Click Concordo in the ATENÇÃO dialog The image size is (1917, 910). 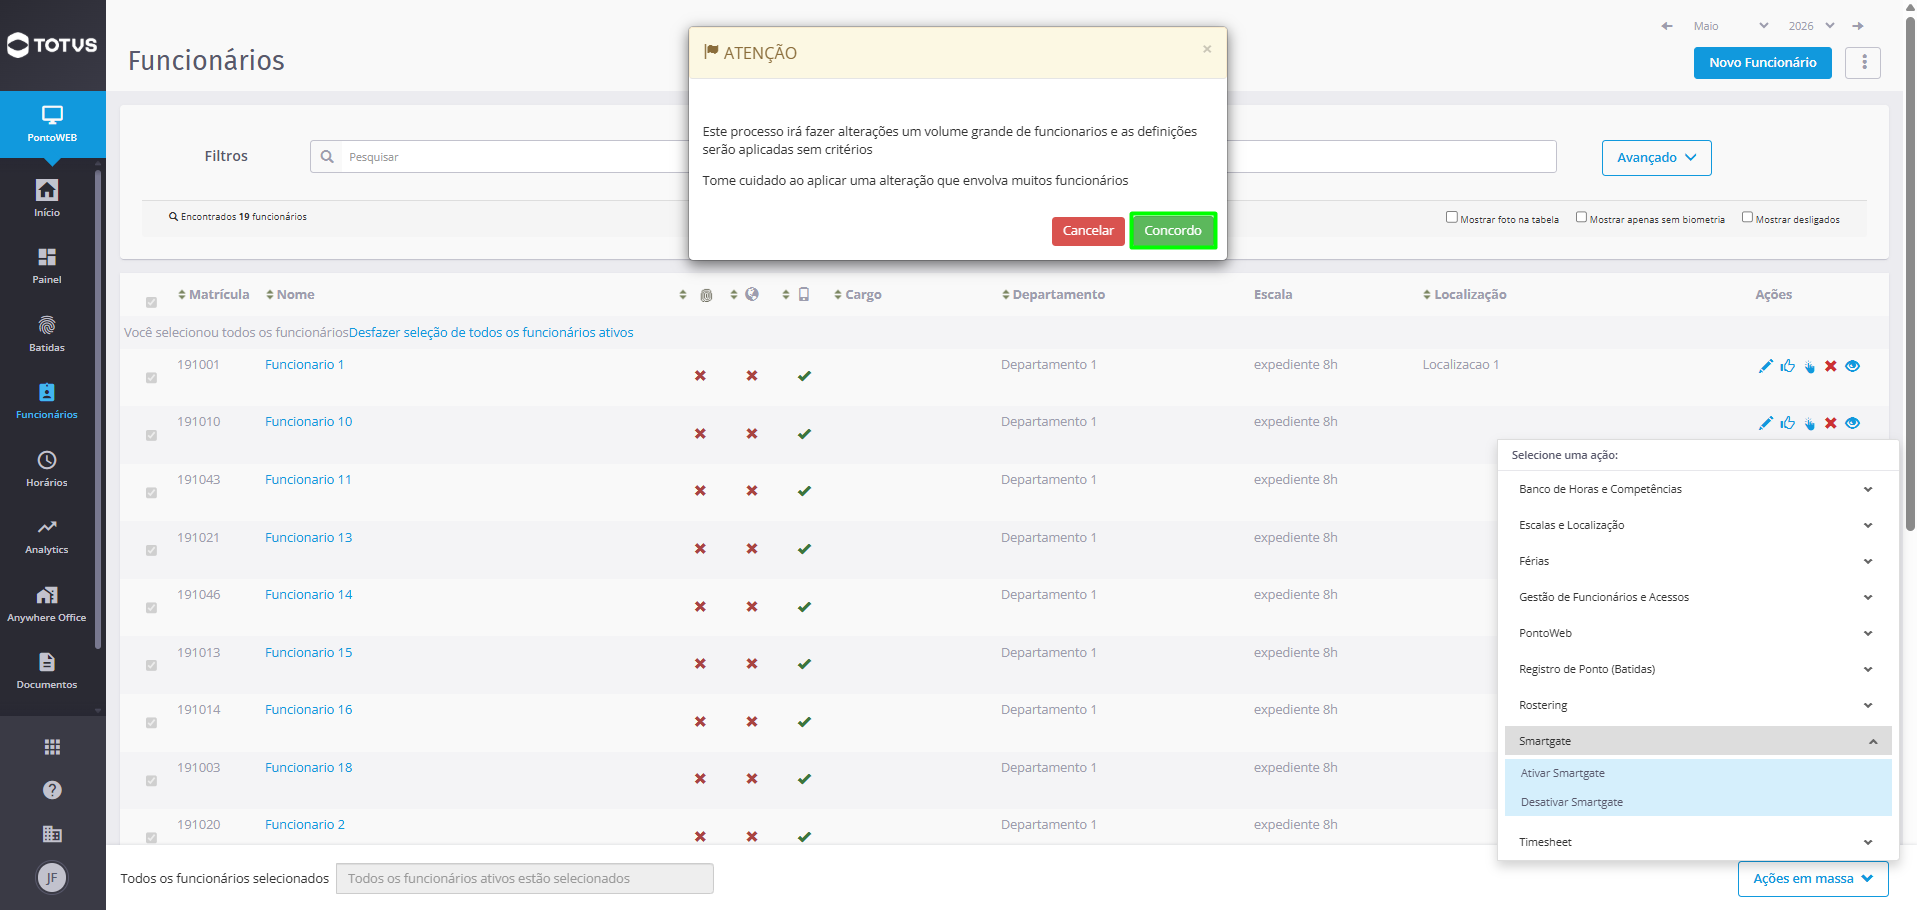coord(1173,231)
